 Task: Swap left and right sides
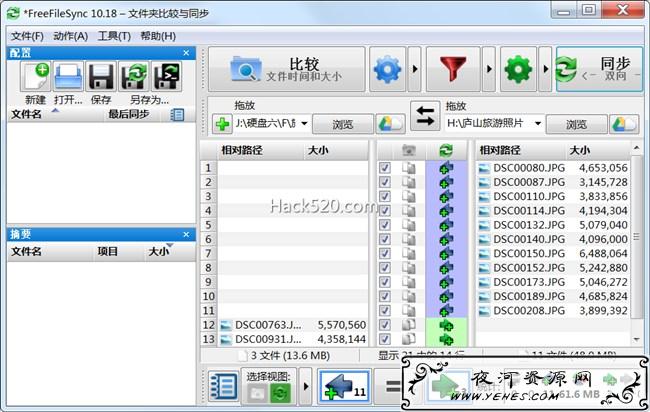[425, 116]
